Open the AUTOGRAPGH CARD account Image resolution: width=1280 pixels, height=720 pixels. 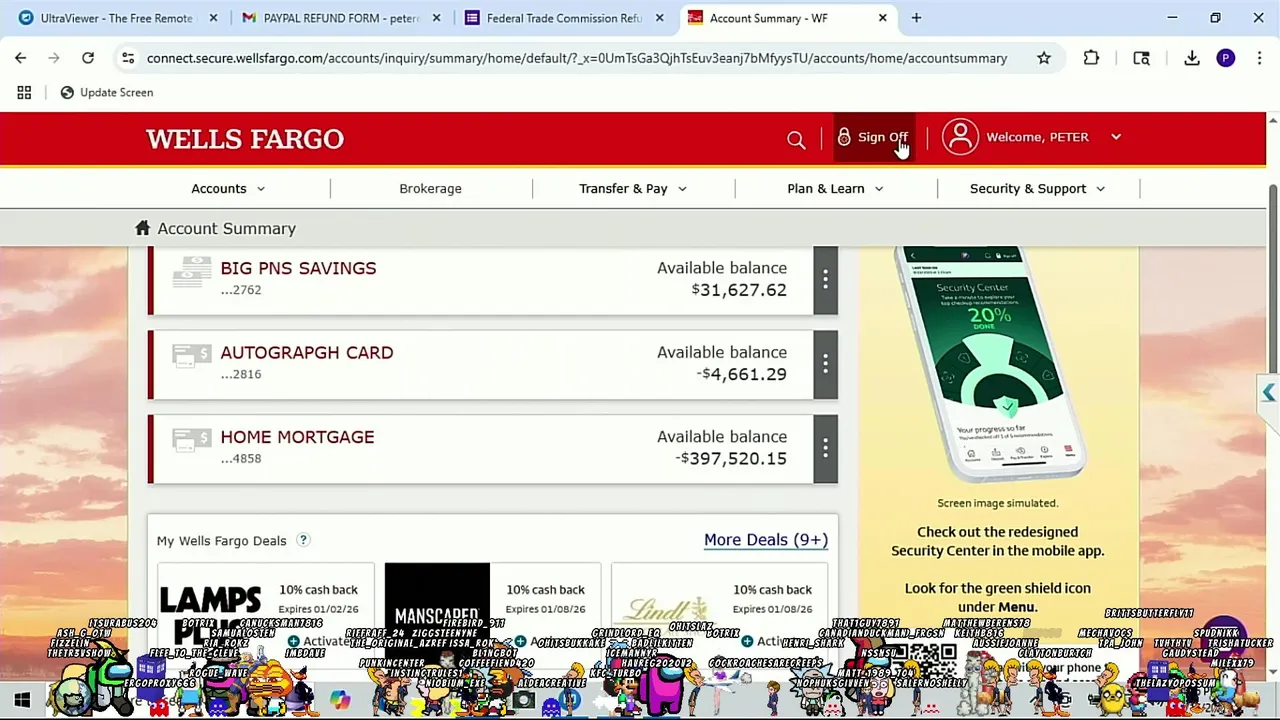pos(306,352)
